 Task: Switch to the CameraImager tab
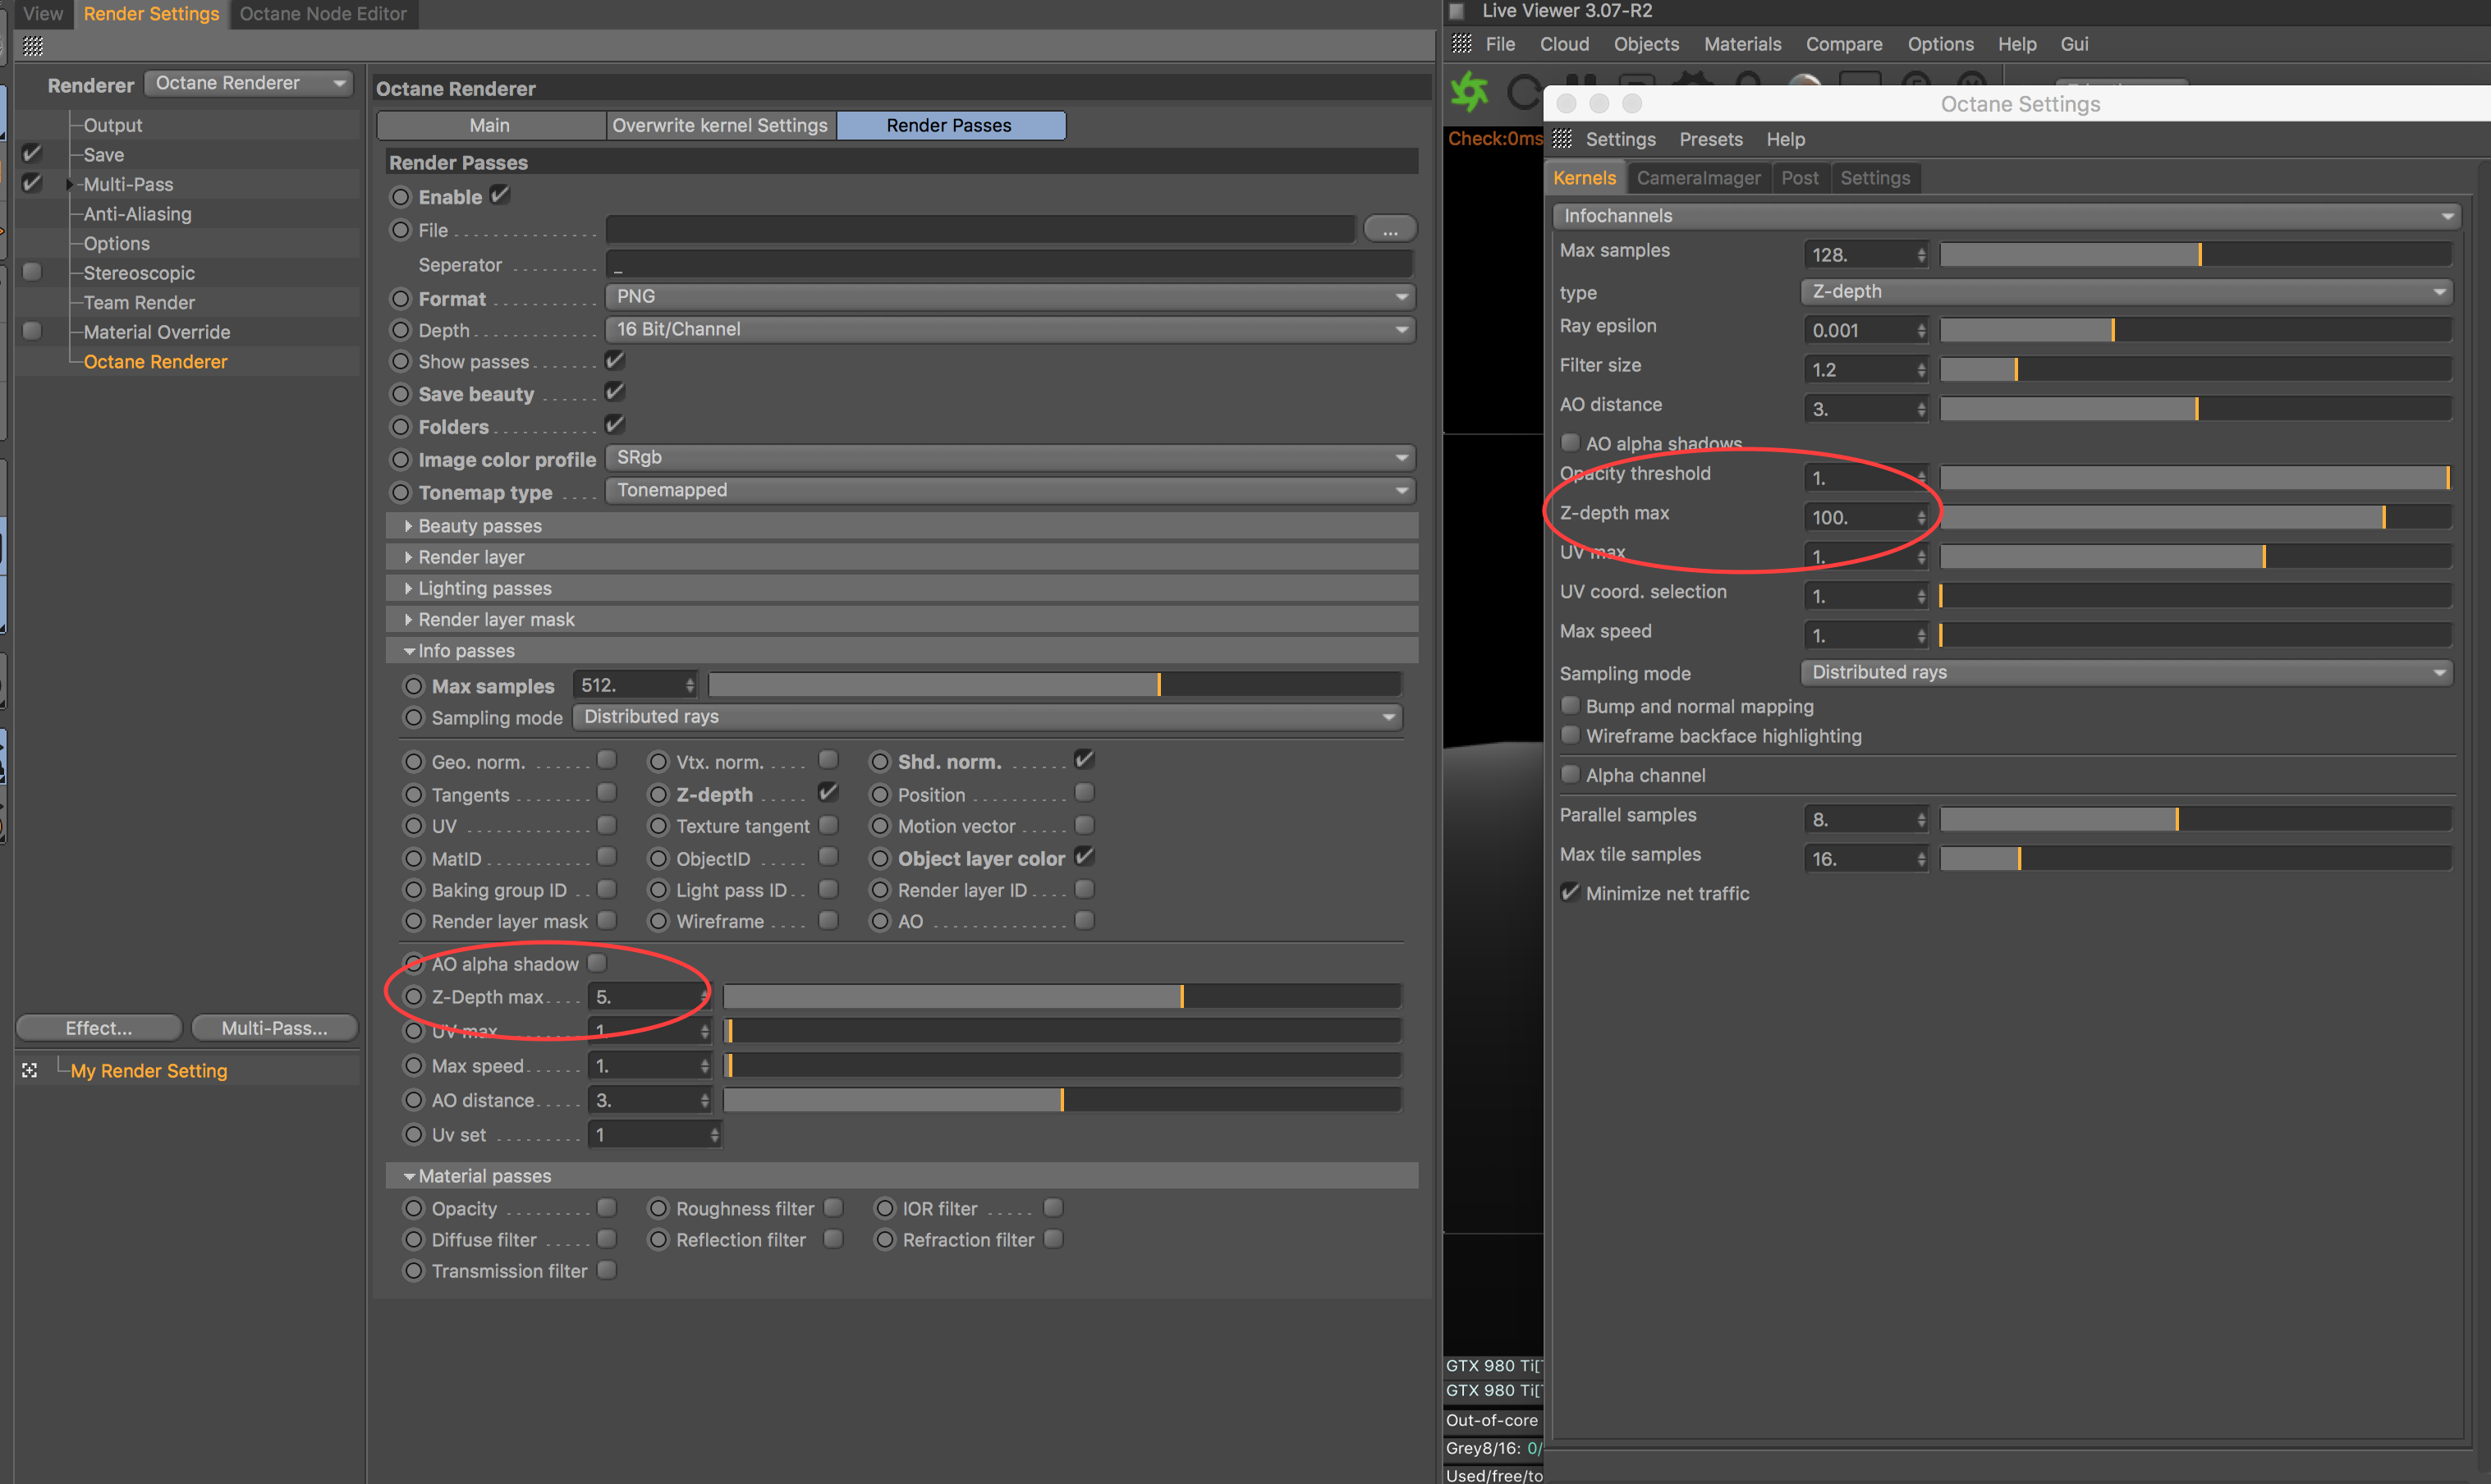pos(1697,178)
